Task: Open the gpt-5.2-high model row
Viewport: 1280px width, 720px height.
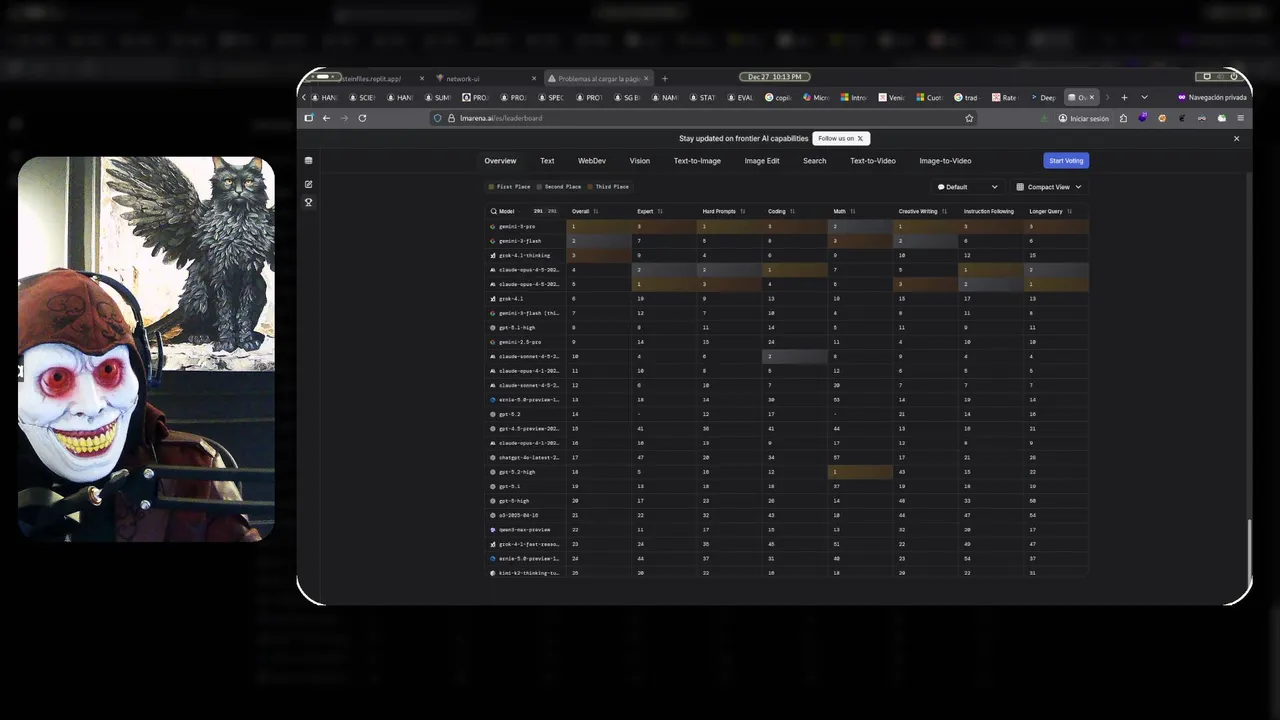Action: 788,472
